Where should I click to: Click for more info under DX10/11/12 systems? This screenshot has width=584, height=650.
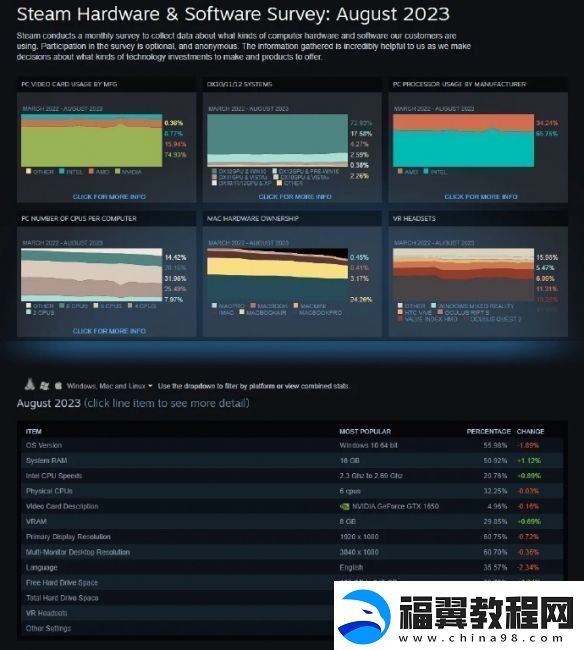coord(295,196)
